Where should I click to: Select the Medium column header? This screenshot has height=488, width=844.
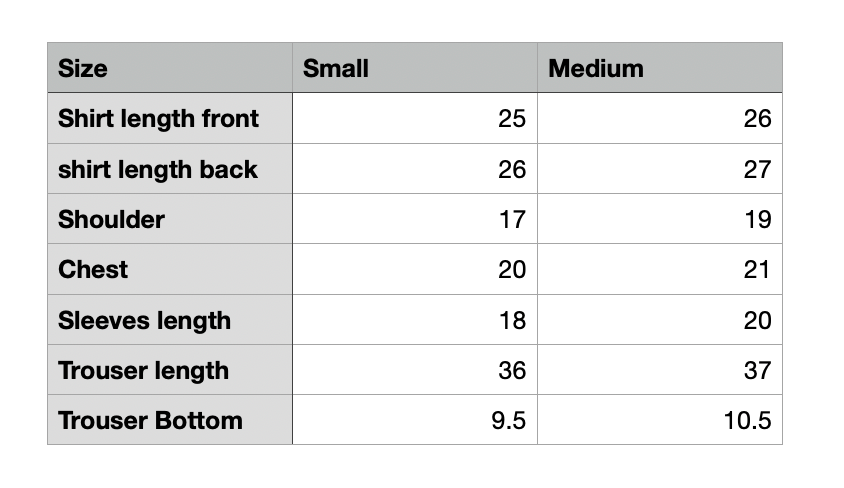[660, 68]
